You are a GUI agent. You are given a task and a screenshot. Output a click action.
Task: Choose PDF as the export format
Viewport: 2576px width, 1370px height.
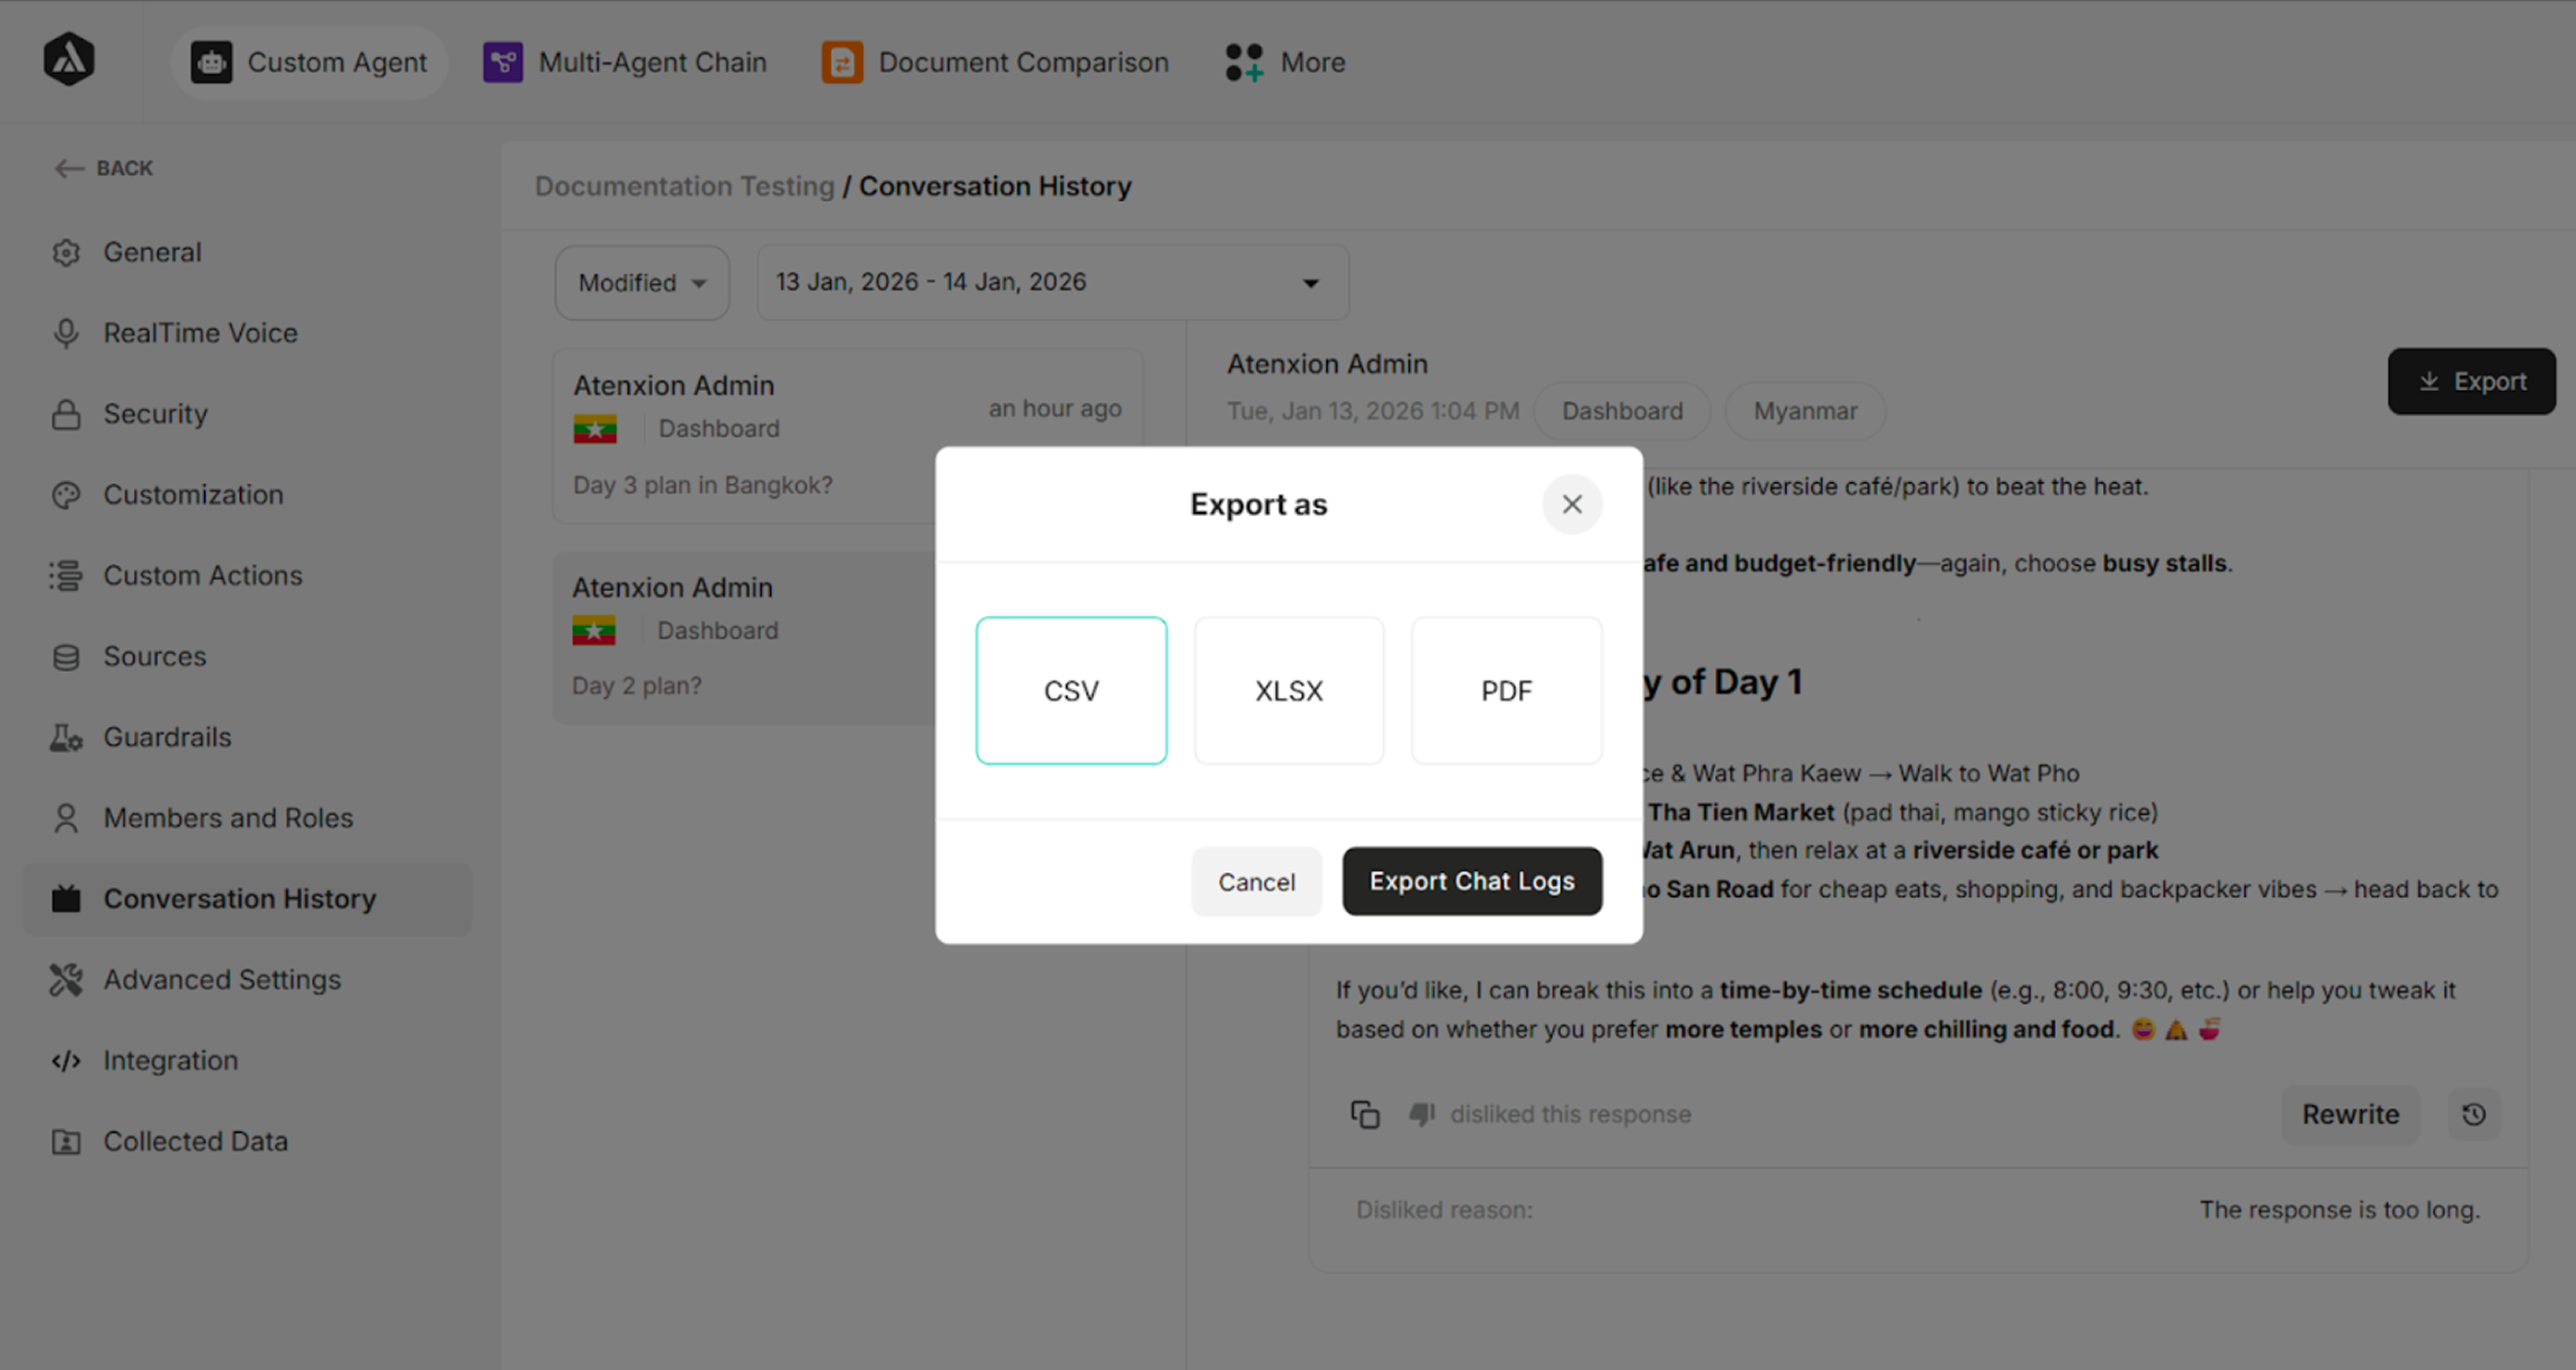[1505, 690]
